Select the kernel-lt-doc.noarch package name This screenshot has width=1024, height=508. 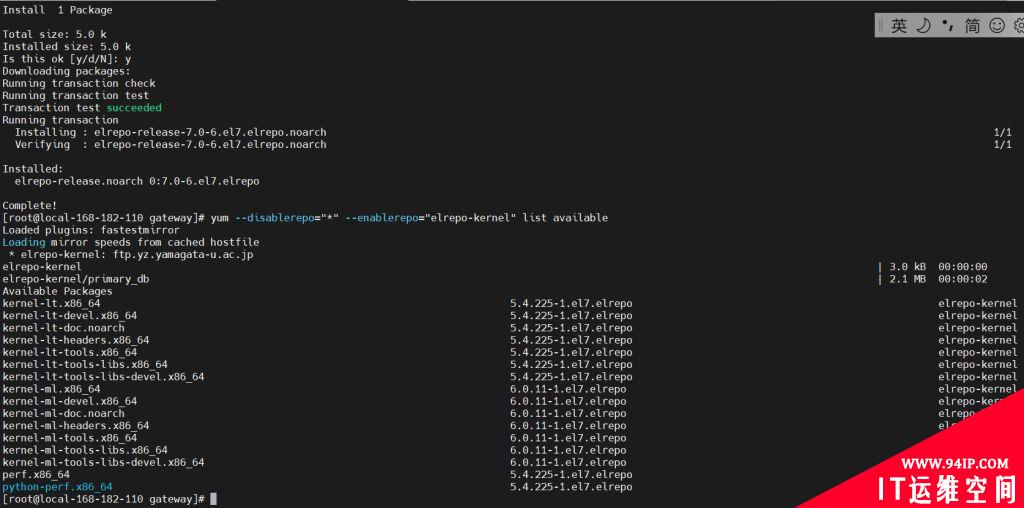64,328
